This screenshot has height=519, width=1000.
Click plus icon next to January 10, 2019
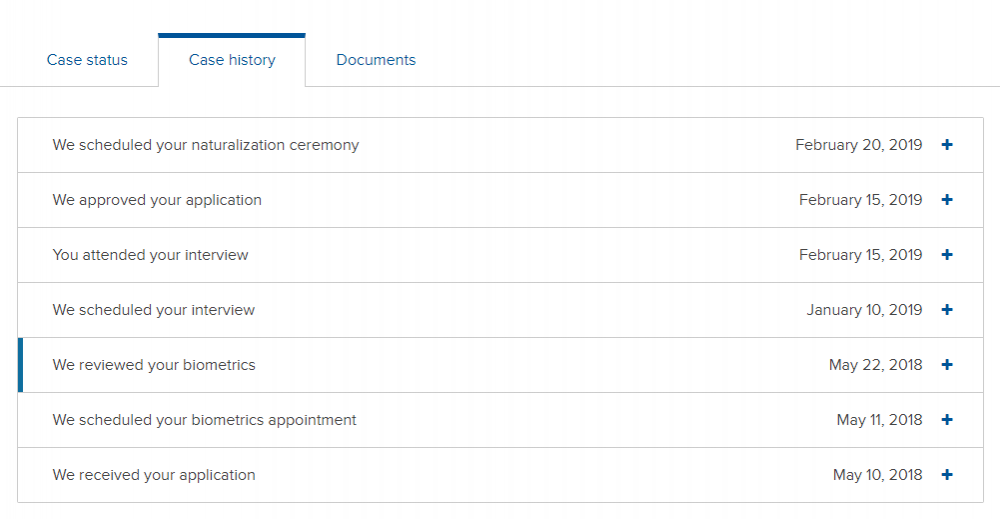[947, 309]
